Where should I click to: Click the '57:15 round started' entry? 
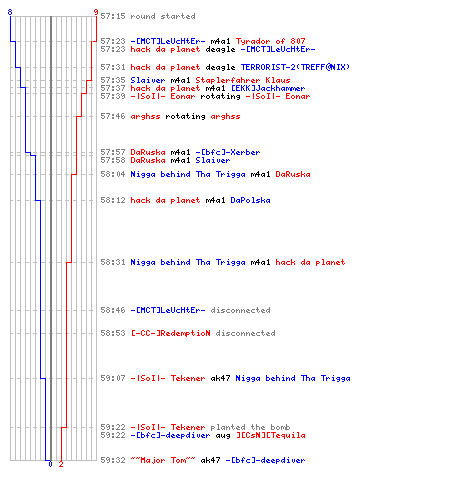[x=148, y=16]
